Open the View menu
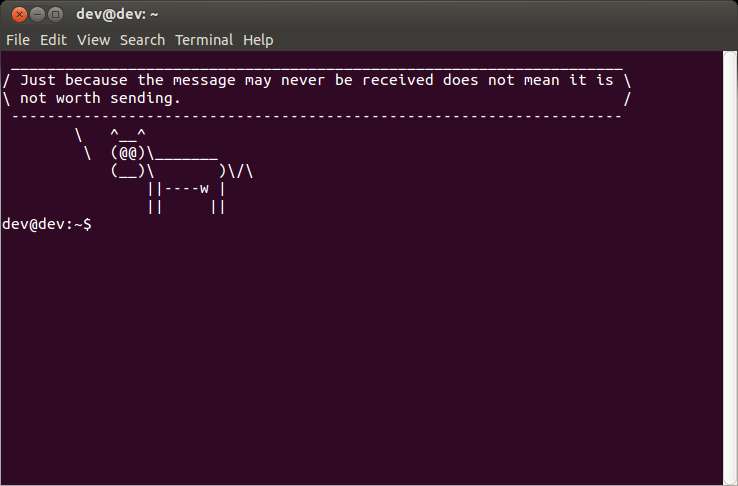738x486 pixels. (x=94, y=40)
